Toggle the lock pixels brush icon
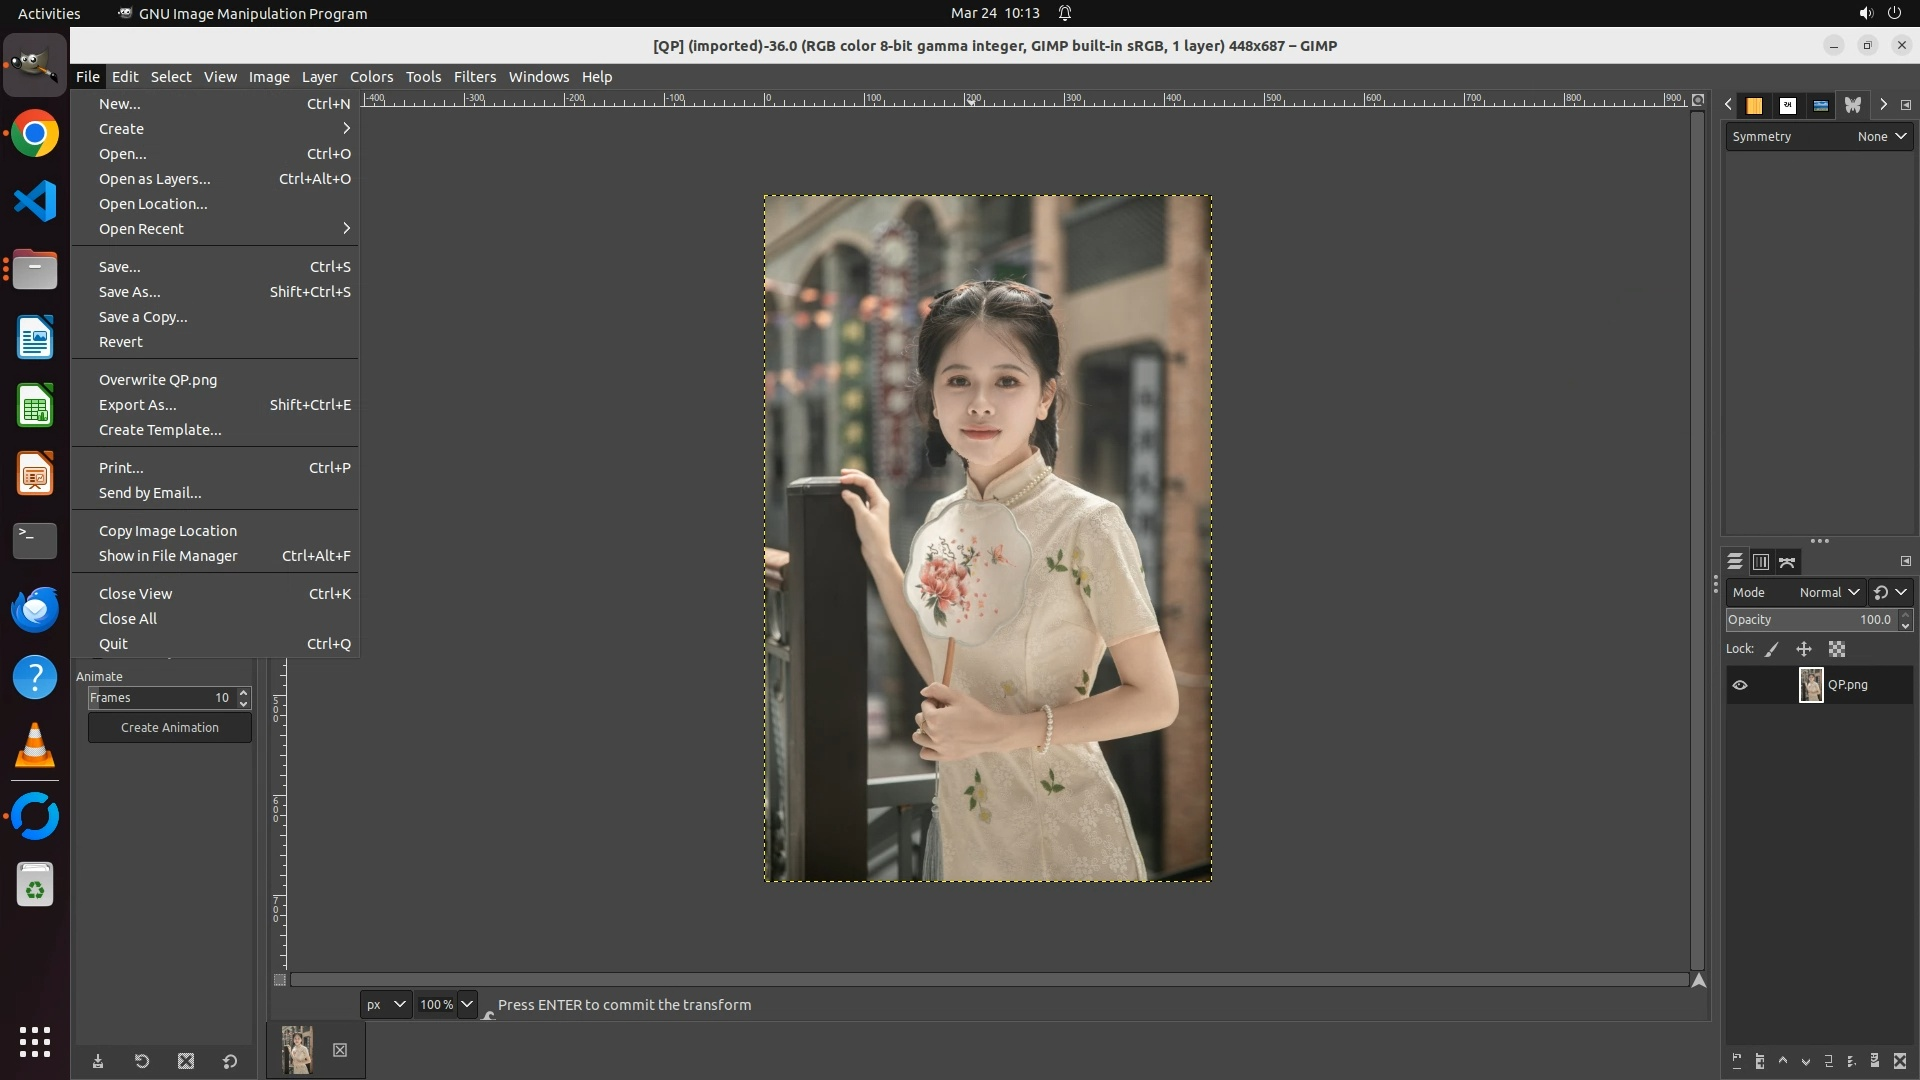The height and width of the screenshot is (1080, 1920). click(x=1772, y=649)
